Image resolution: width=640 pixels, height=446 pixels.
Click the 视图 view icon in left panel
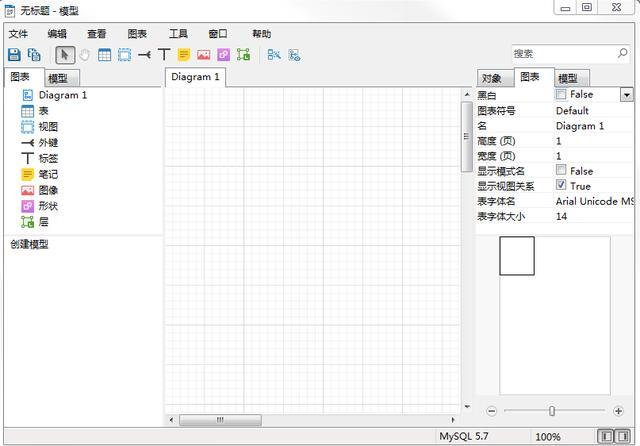tap(27, 127)
